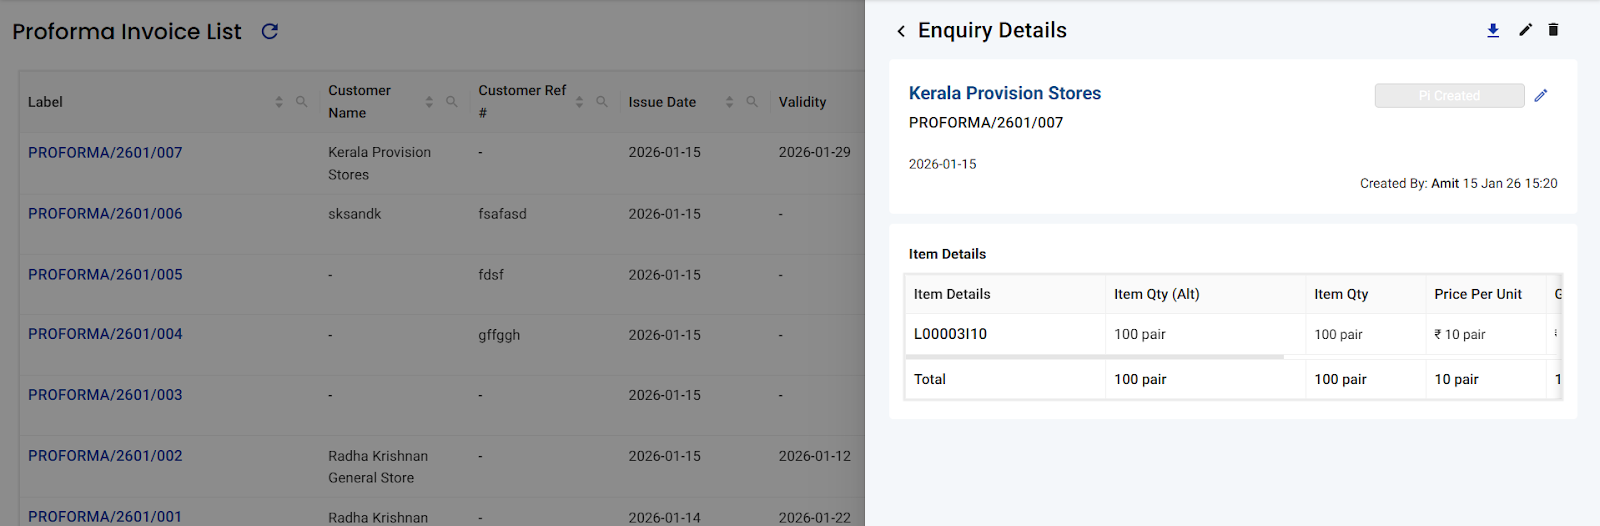
Task: Search the Customer Name column
Action: 451,102
